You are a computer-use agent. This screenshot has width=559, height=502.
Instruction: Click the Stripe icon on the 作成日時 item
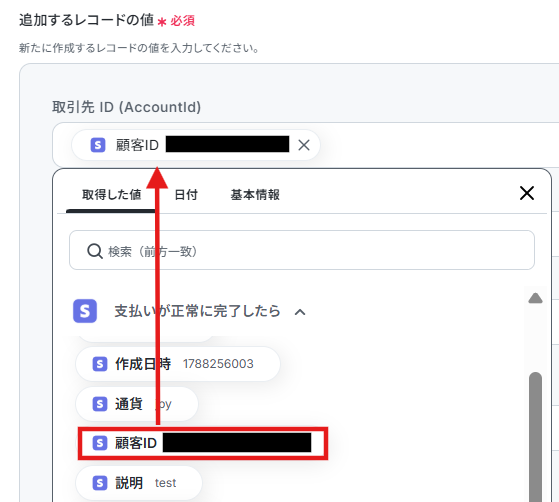[x=100, y=364]
